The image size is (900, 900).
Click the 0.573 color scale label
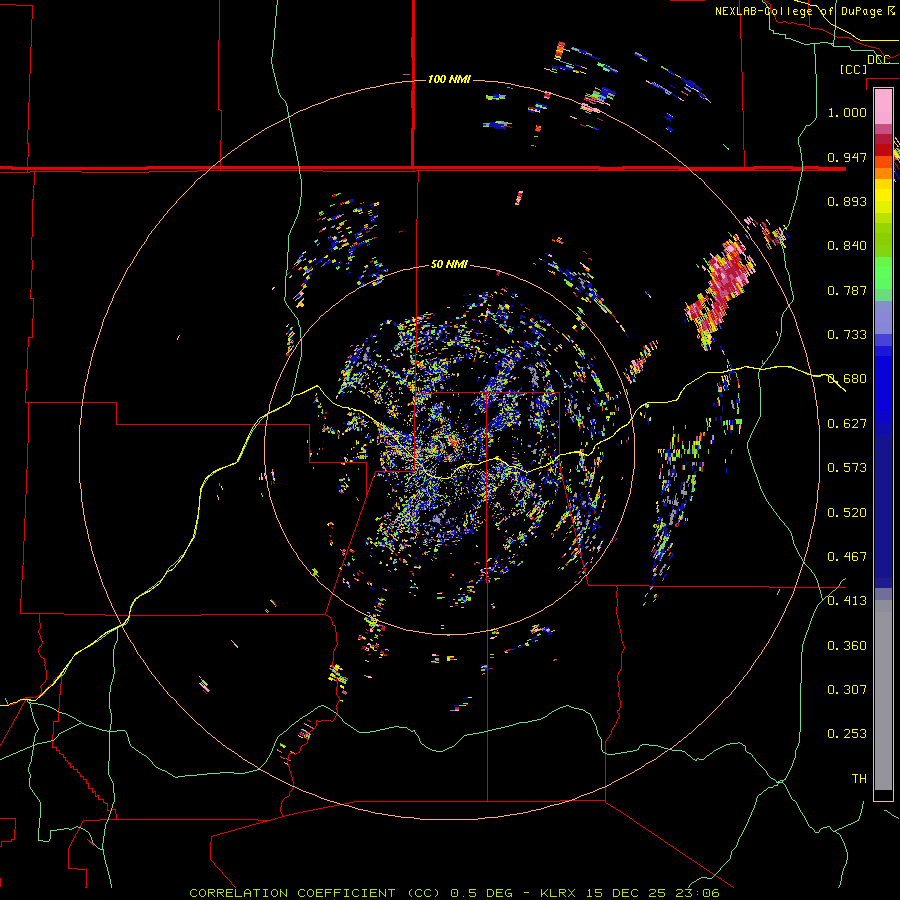[847, 468]
